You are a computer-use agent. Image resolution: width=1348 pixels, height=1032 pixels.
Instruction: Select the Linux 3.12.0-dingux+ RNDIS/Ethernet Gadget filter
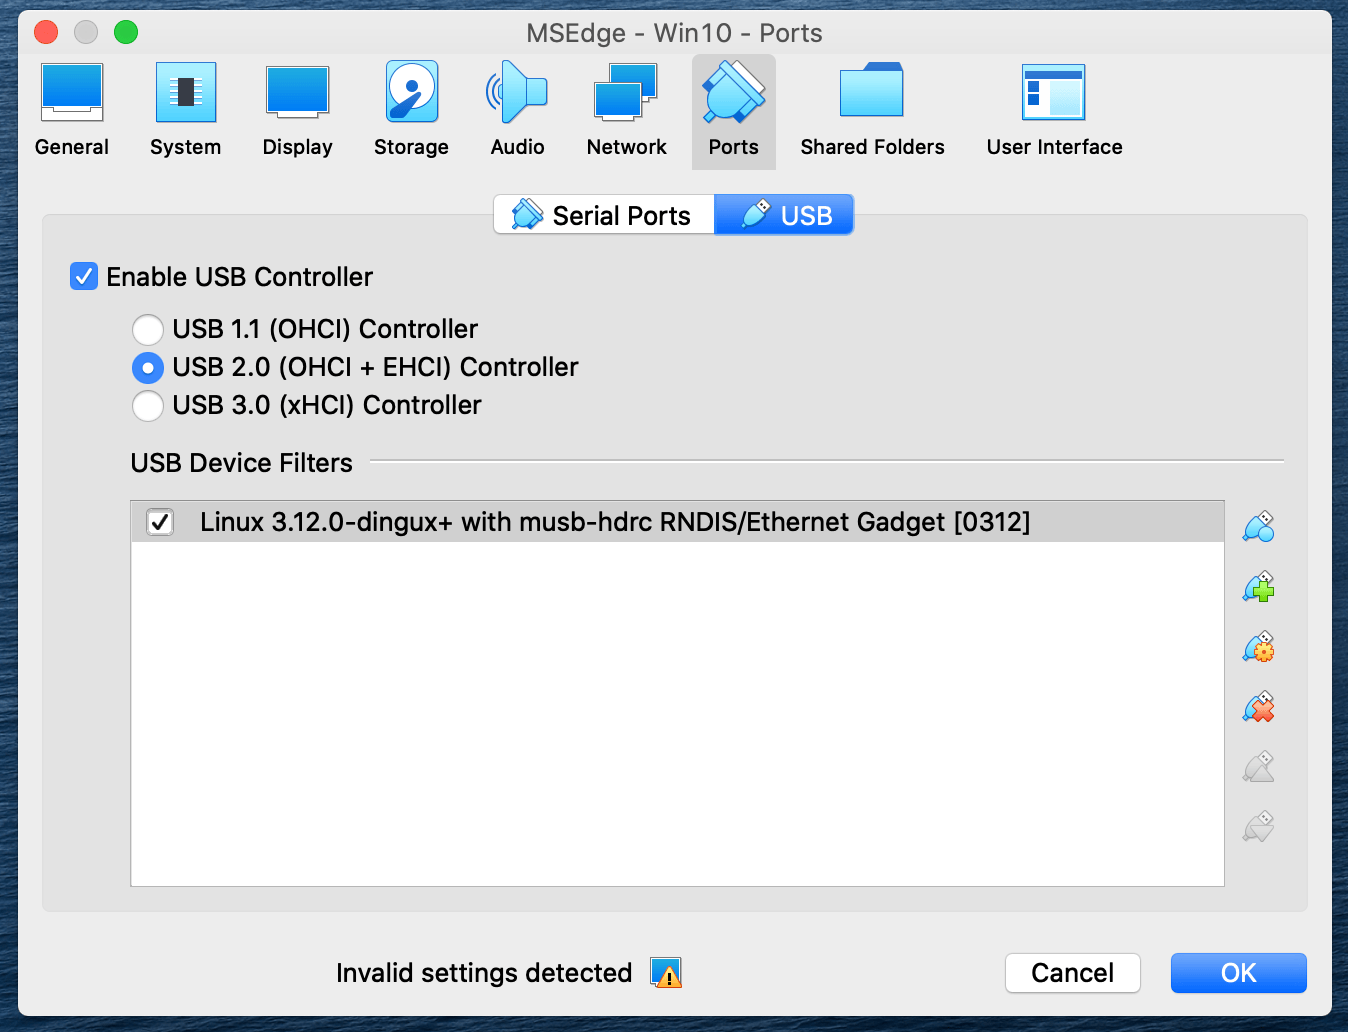coord(678,522)
